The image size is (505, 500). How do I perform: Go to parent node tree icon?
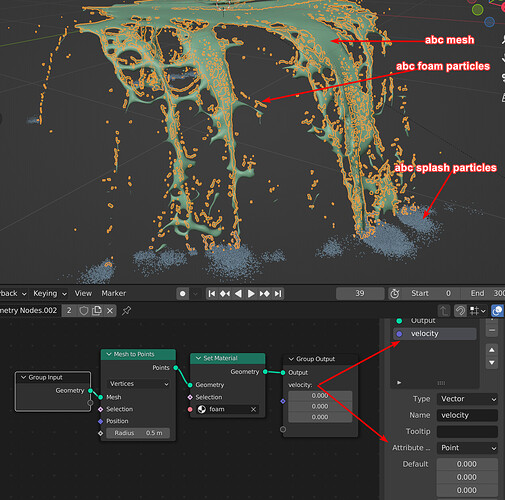coord(444,311)
